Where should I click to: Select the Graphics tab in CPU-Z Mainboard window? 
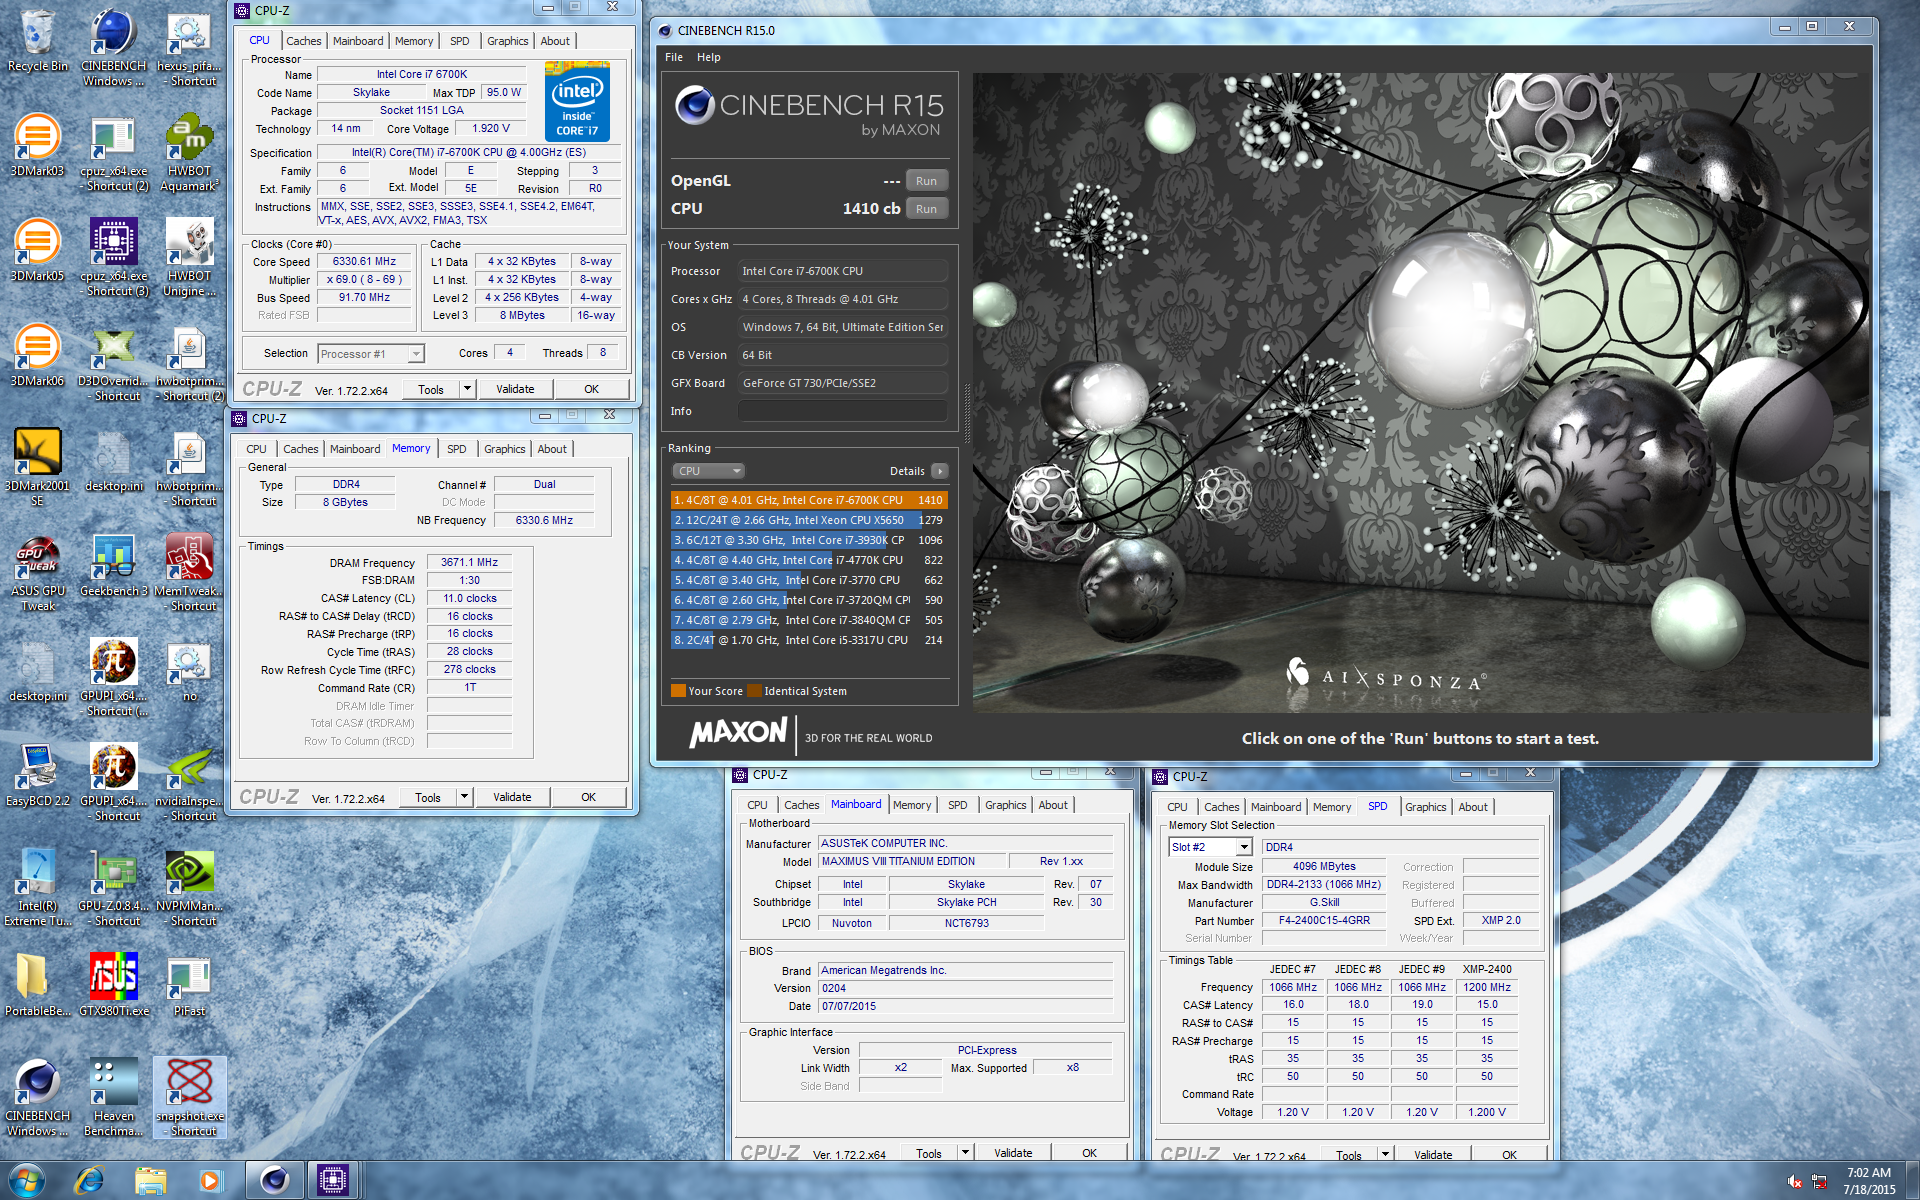[x=1006, y=805]
